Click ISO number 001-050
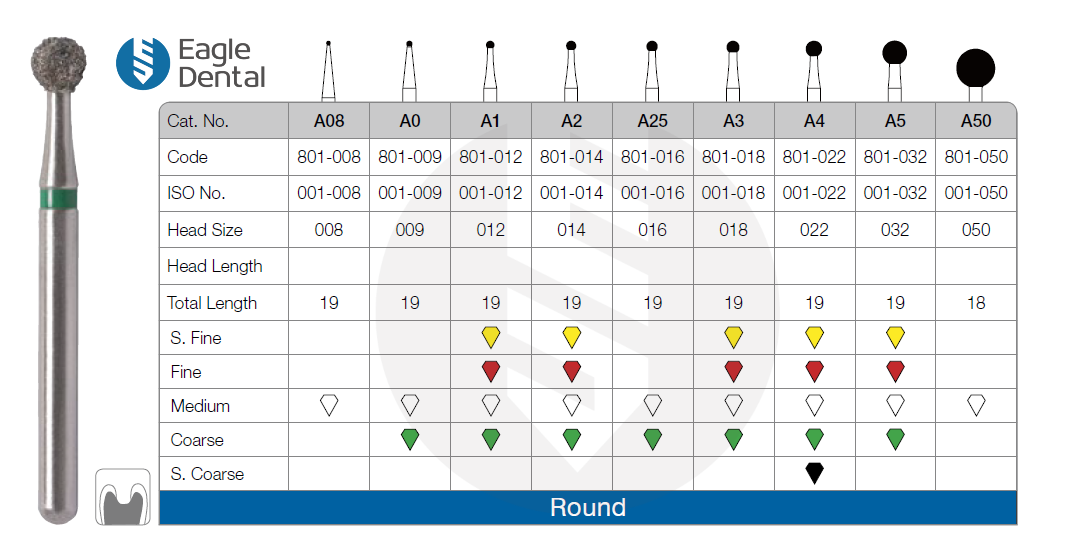 [x=976, y=193]
